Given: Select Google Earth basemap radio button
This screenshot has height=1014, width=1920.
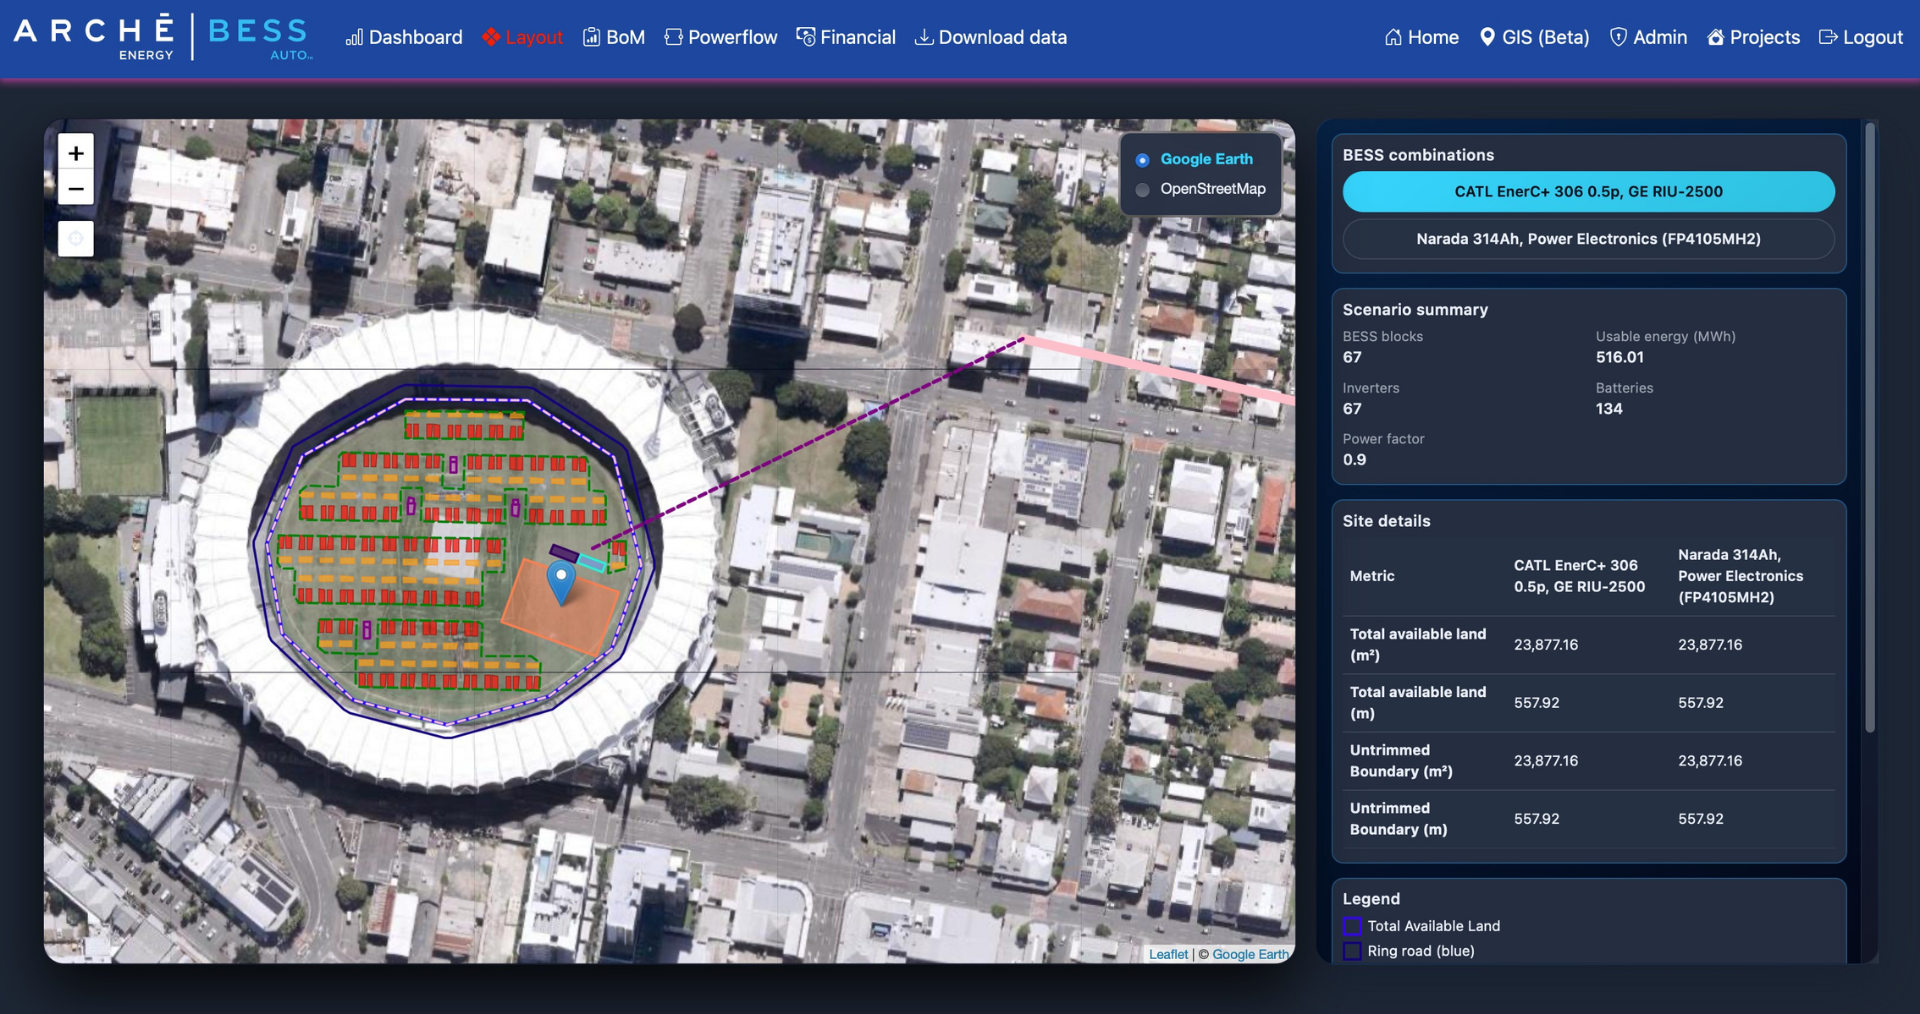Looking at the screenshot, I should (1143, 160).
